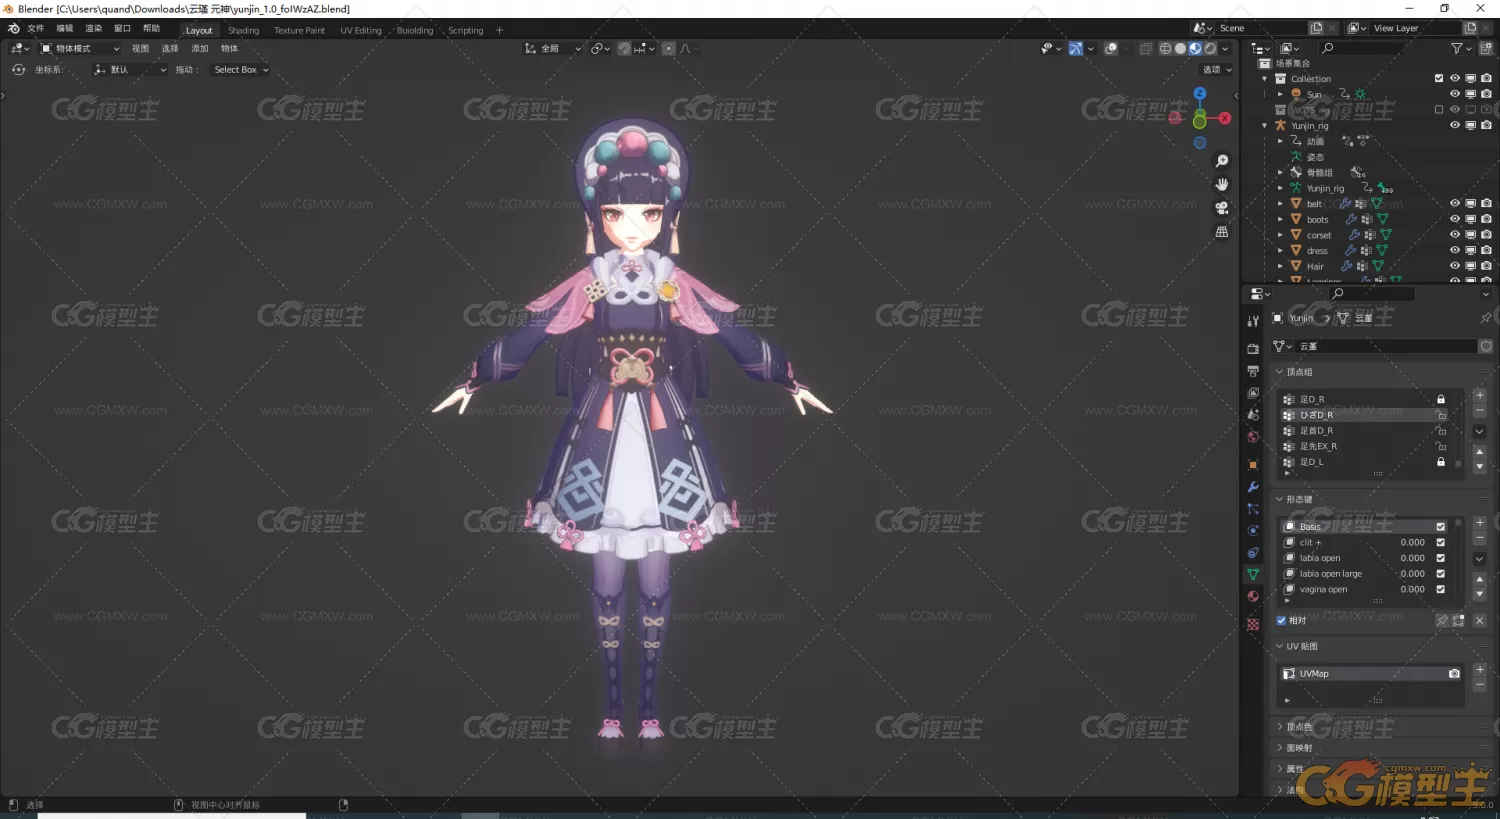Open shading options dropdown arrow
Viewport: 1500px width, 819px height.
pyautogui.click(x=1226, y=48)
